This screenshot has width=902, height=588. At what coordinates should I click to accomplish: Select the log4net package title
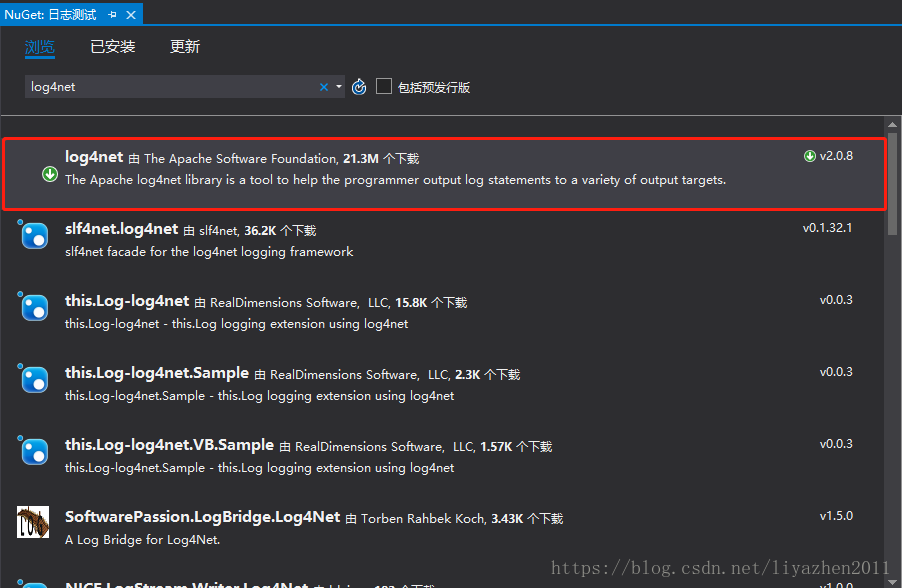pos(94,157)
